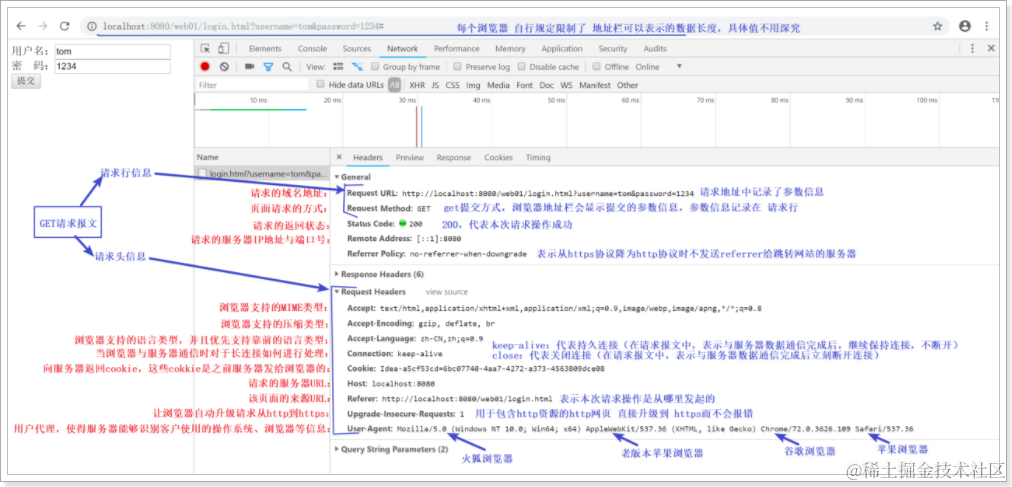This screenshot has width=1012, height=487.
Task: Click the 用户名 username field
Action: pos(112,51)
